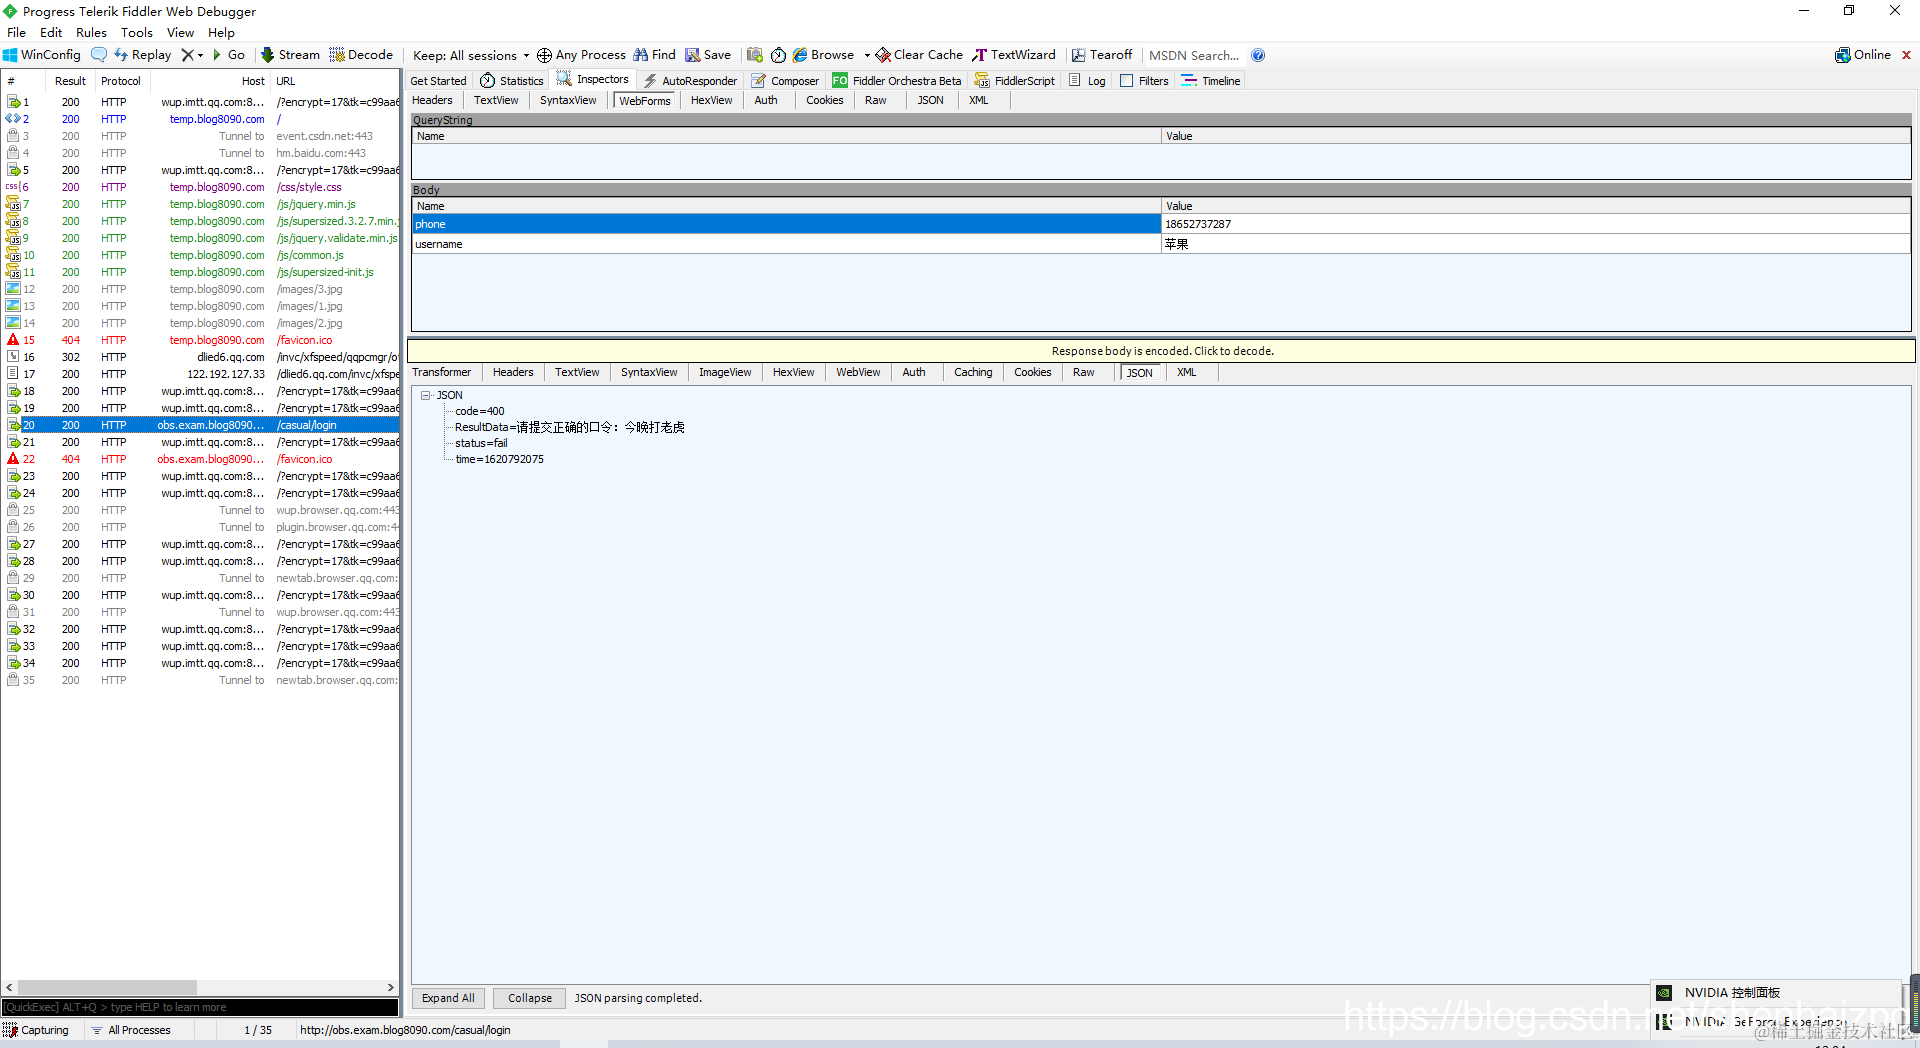Click Expand All button

pos(448,998)
